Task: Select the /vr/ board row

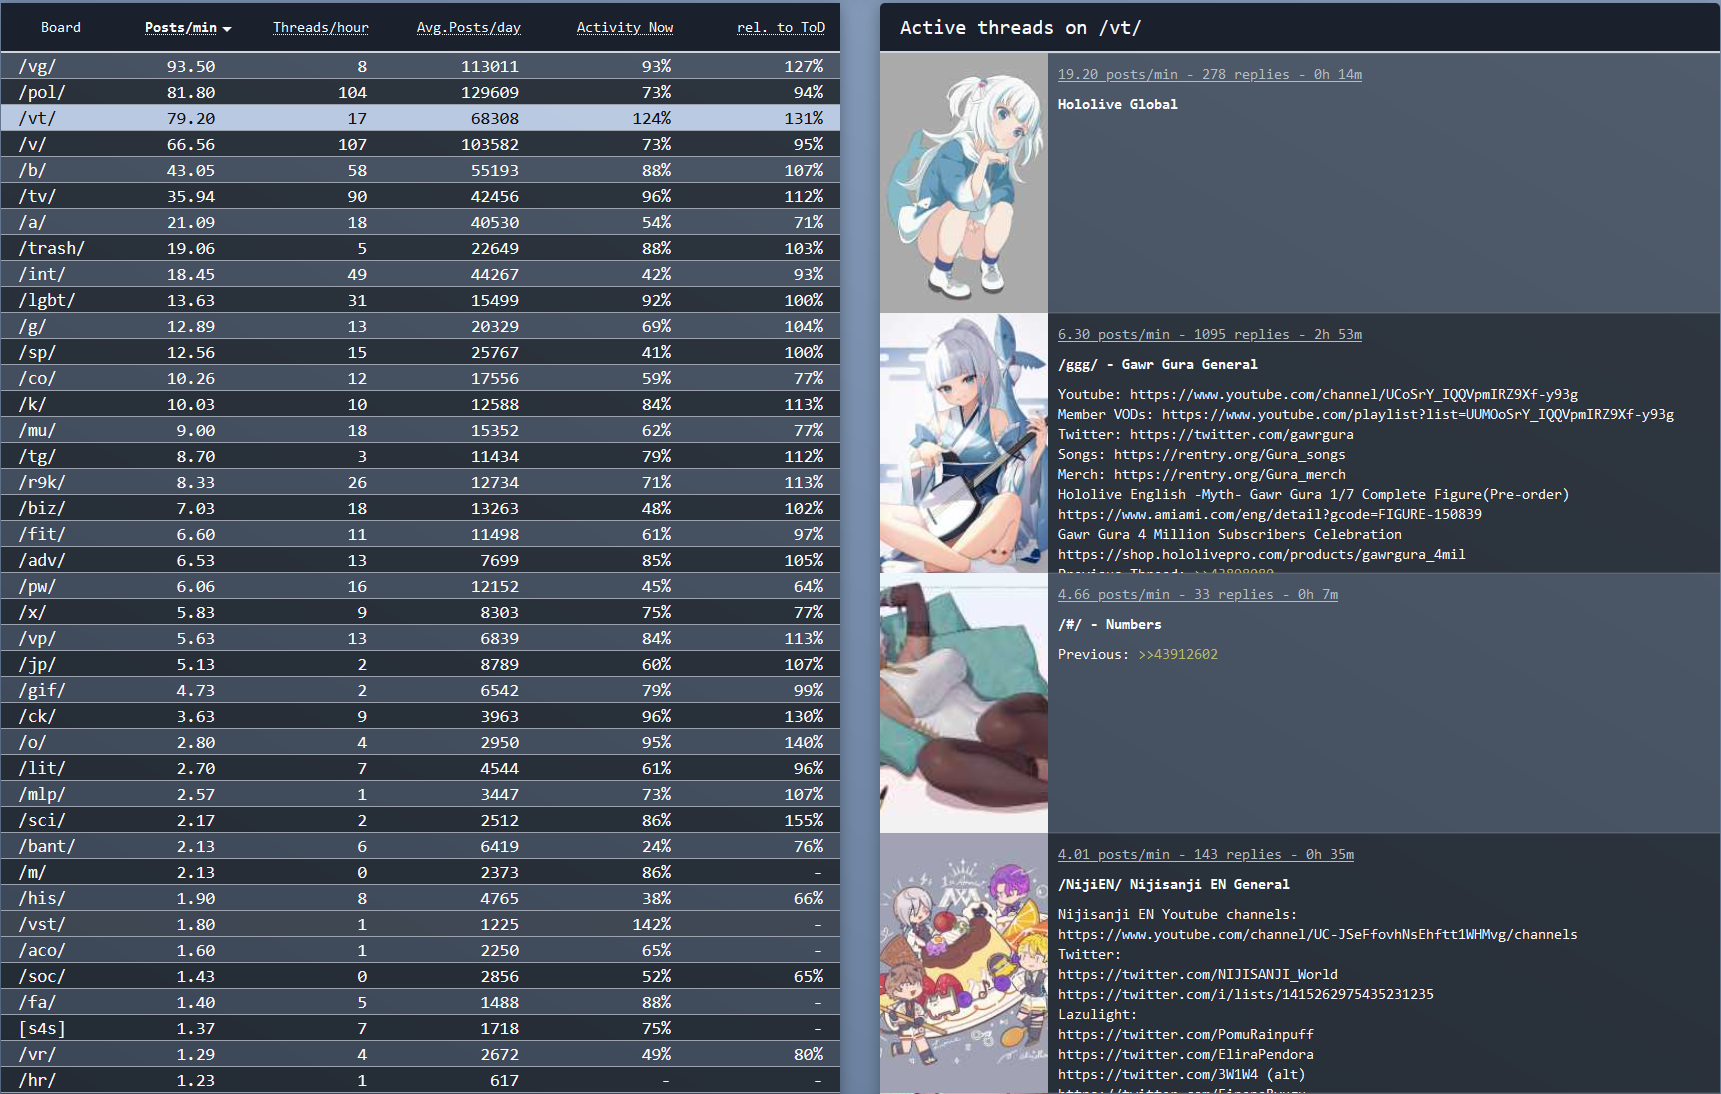Action: (420, 1054)
